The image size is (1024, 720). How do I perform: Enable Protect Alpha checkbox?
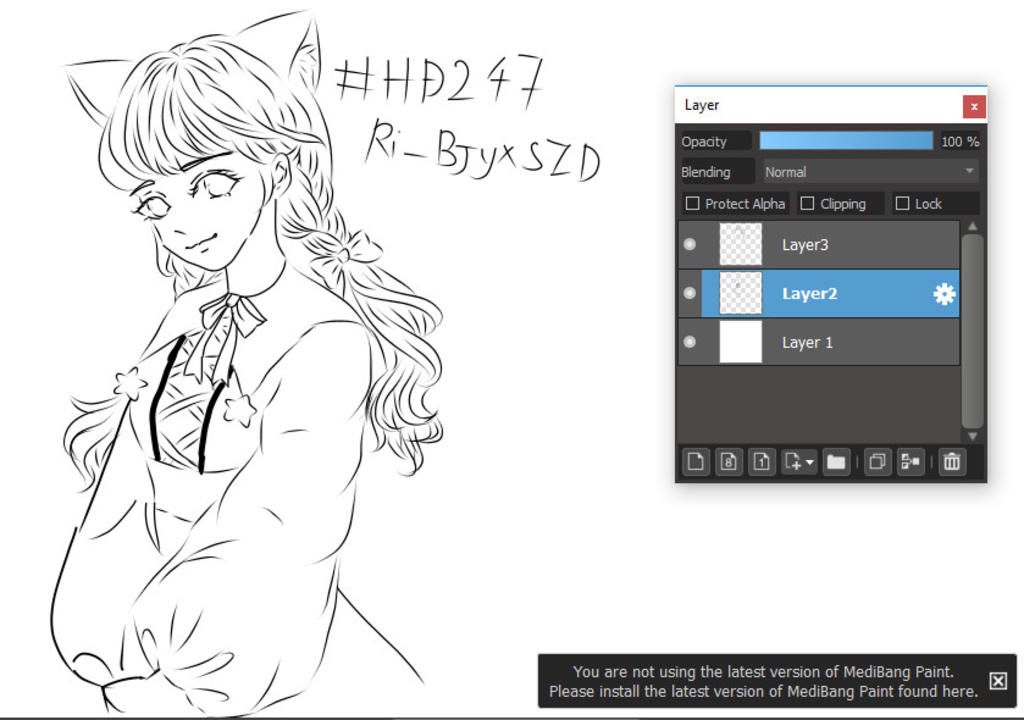click(x=692, y=204)
